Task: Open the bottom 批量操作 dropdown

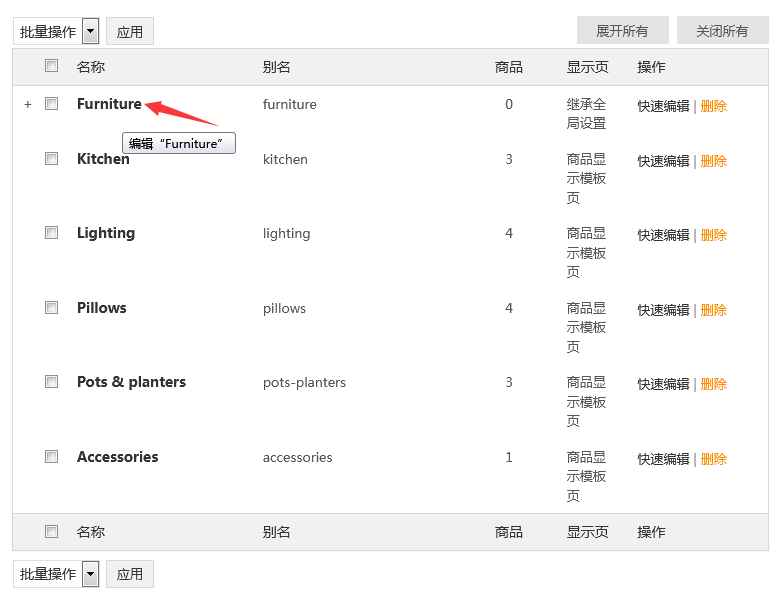Action: [x=56, y=574]
